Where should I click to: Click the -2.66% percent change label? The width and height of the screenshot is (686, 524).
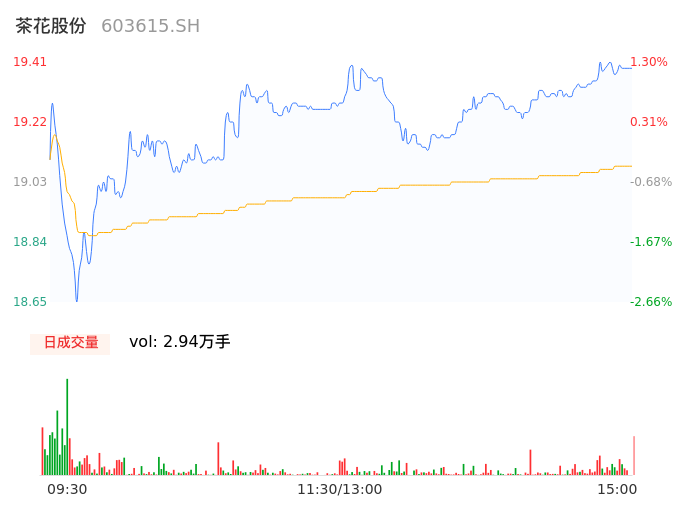651,302
